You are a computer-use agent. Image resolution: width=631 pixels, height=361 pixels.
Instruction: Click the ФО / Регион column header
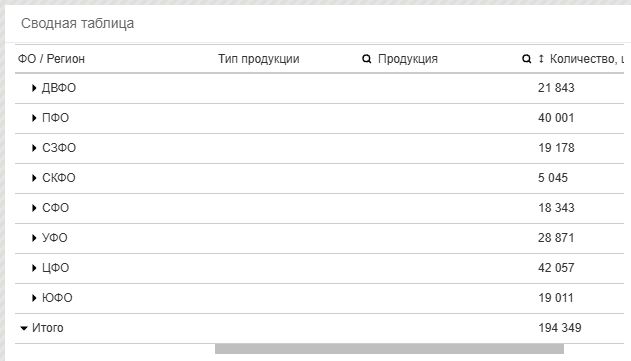click(x=51, y=59)
